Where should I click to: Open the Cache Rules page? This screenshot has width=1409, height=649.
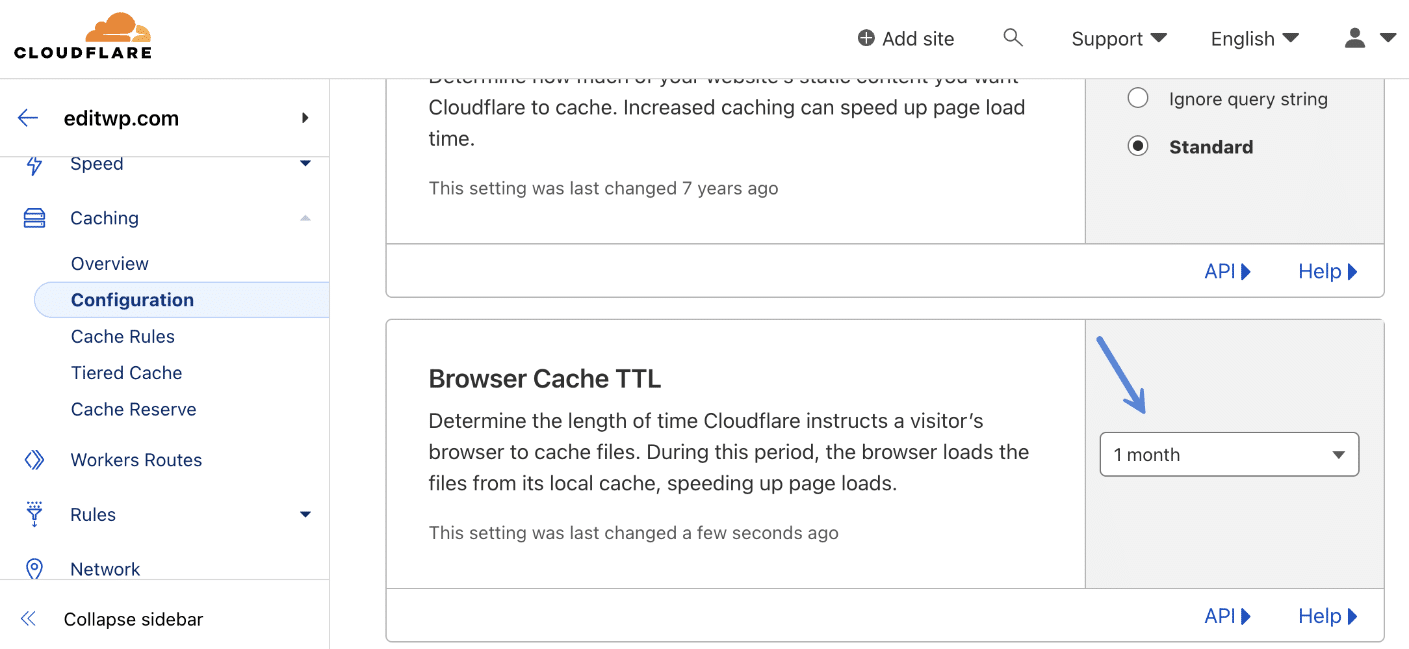(123, 336)
